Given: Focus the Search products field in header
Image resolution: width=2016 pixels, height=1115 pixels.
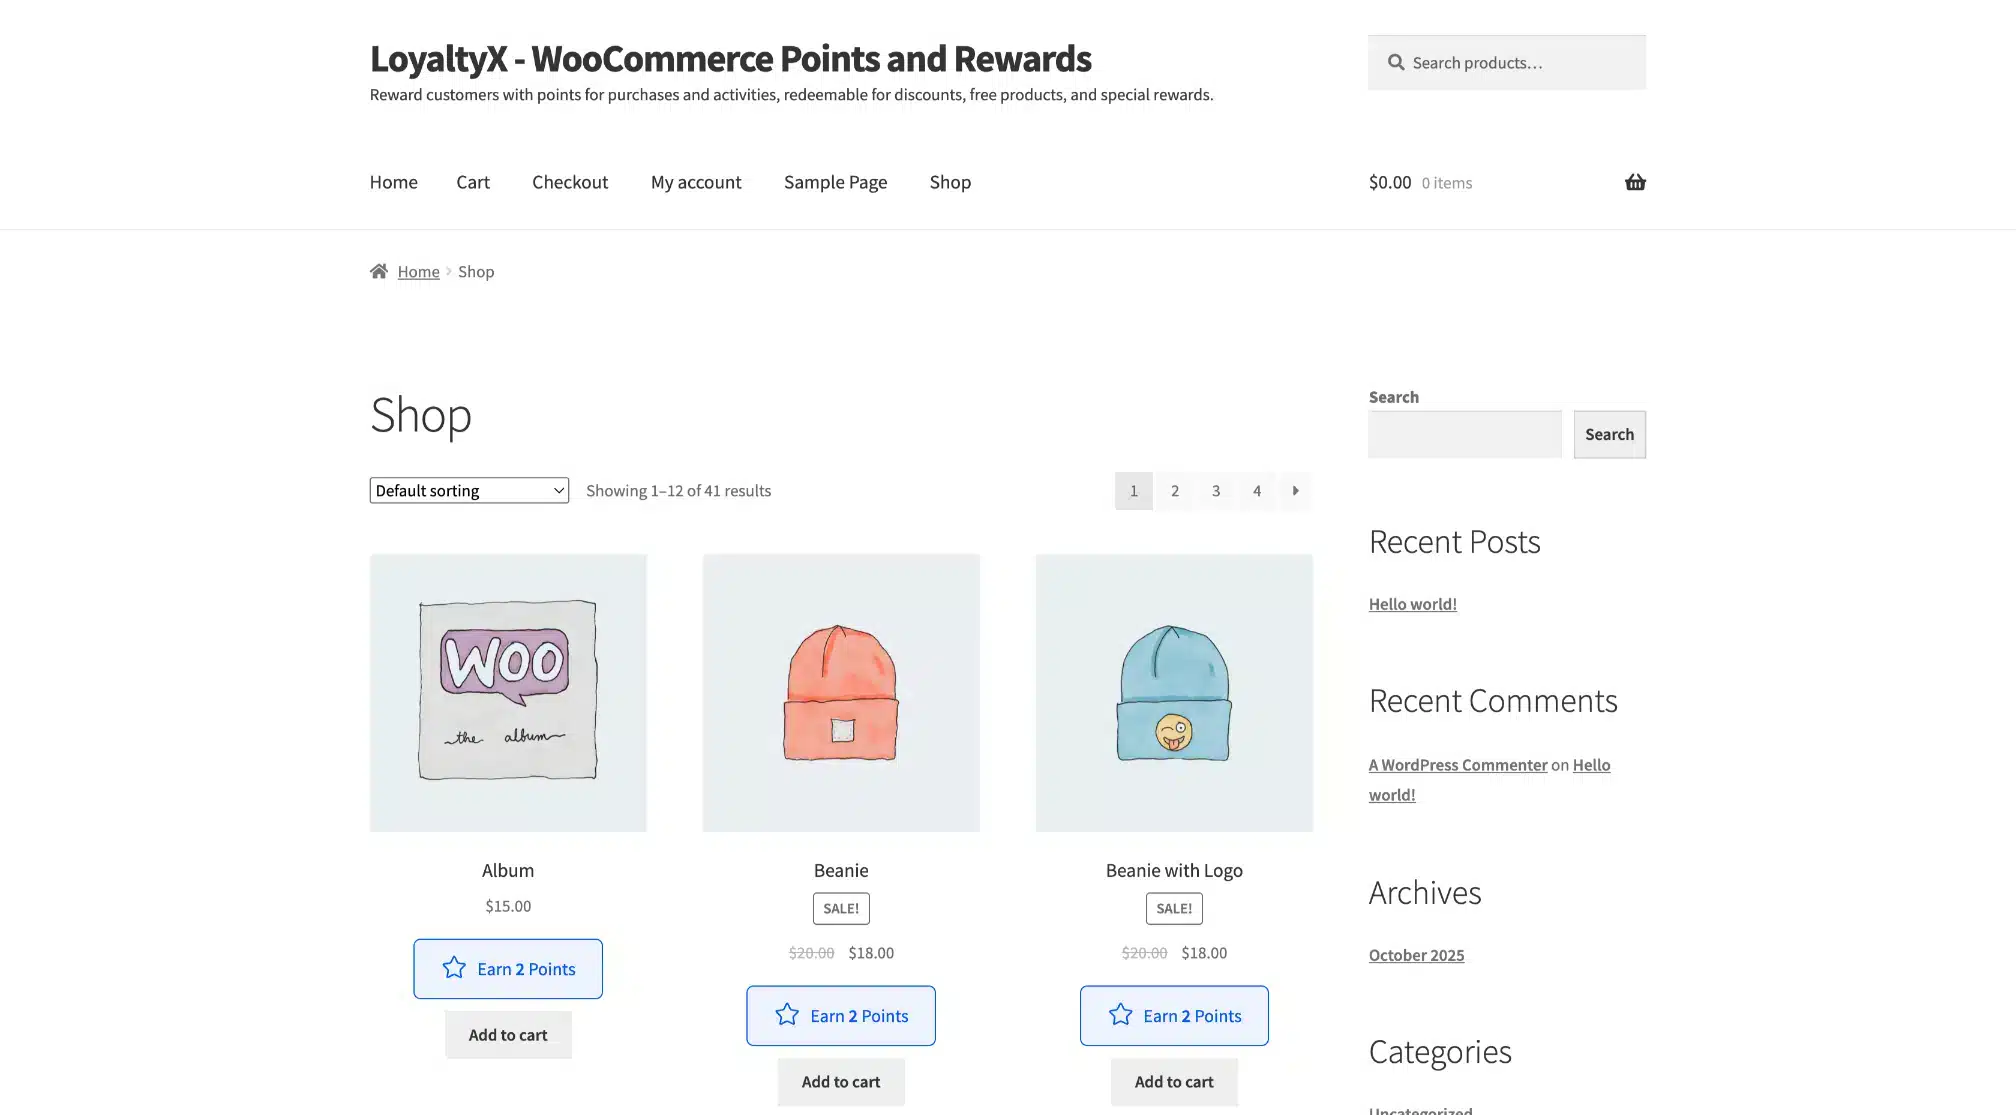Looking at the screenshot, I should tap(1506, 62).
